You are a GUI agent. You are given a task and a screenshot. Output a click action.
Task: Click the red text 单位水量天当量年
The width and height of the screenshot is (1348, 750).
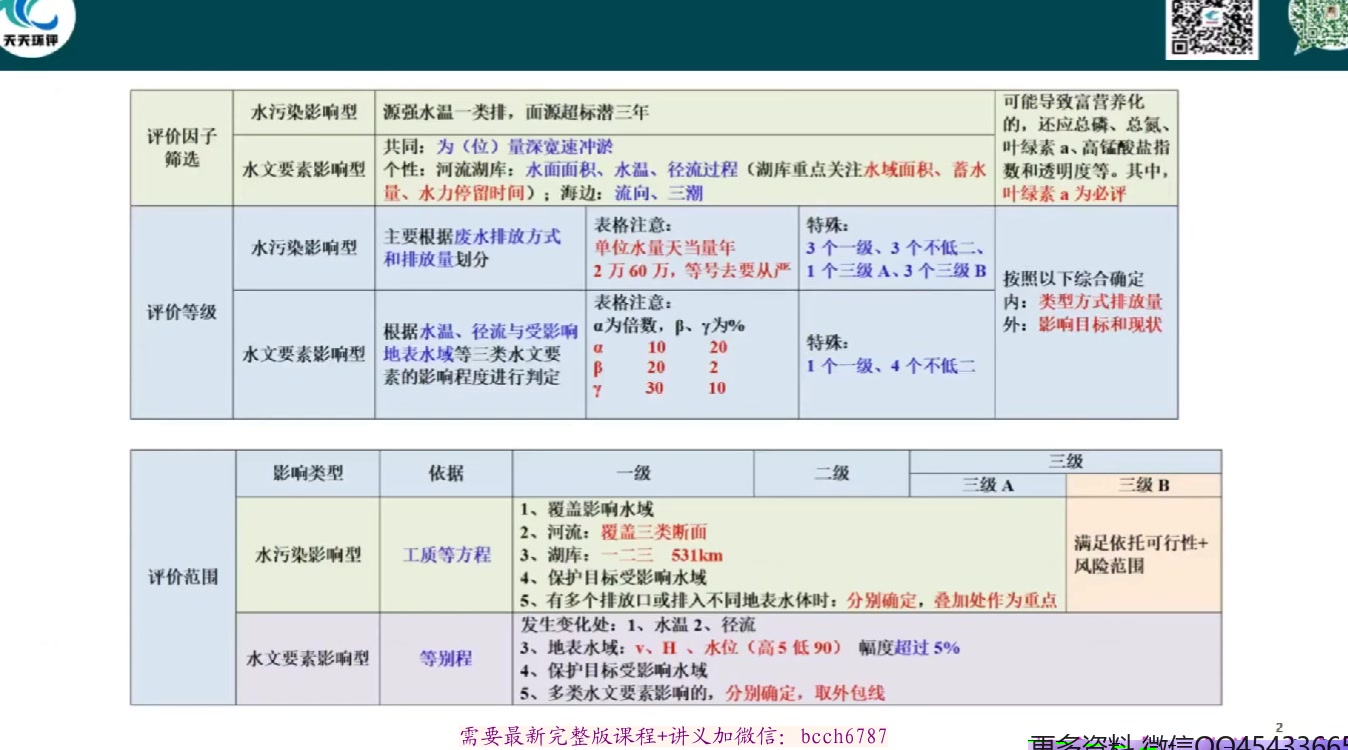point(665,247)
